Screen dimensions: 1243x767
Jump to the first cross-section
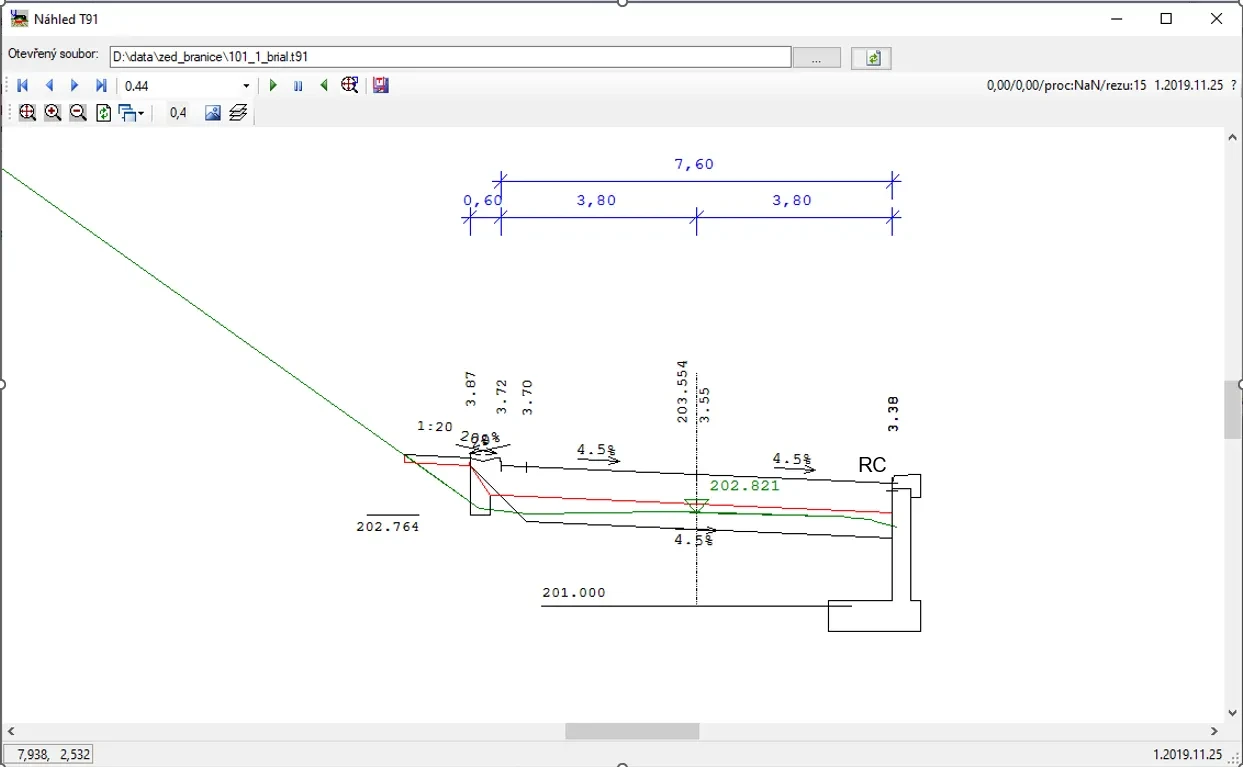pyautogui.click(x=23, y=86)
